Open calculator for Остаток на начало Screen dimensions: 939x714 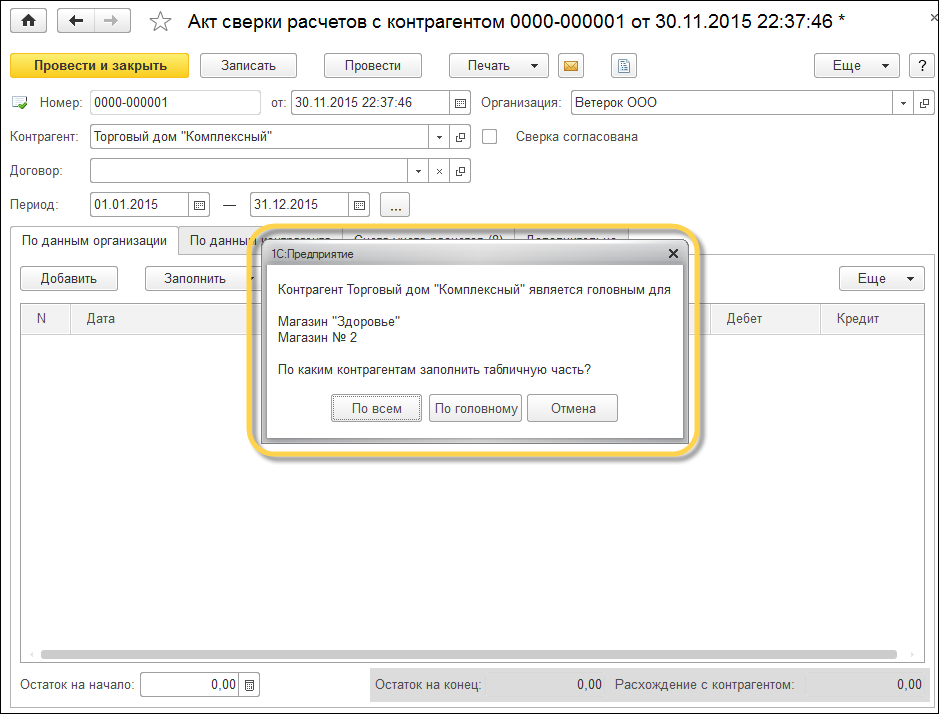click(249, 685)
